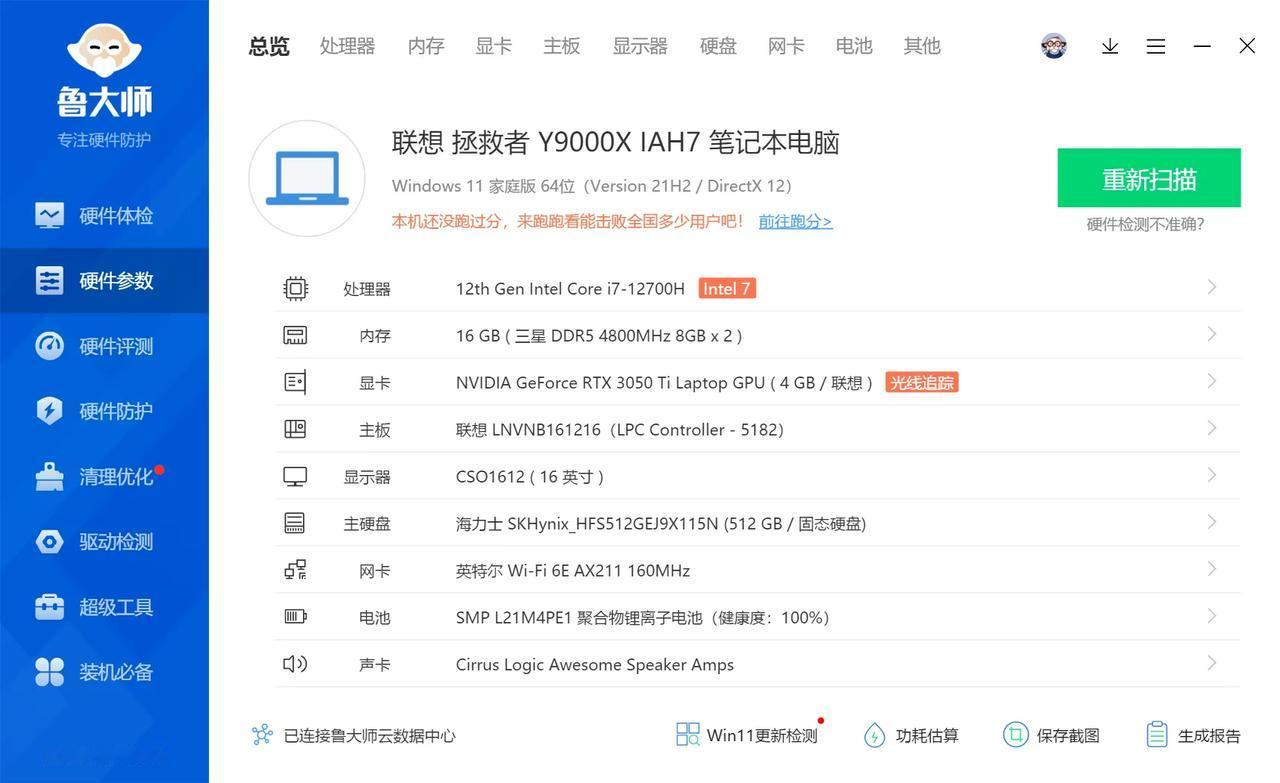
Task: Click the download arrow icon
Action: click(1110, 46)
